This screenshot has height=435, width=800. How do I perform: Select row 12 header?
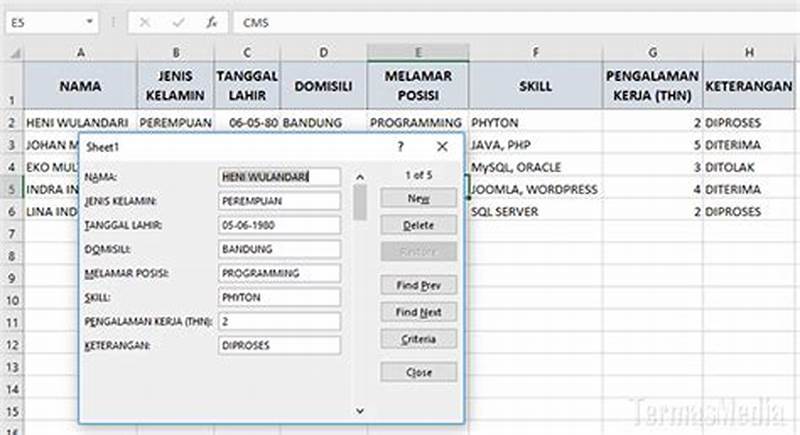12,345
